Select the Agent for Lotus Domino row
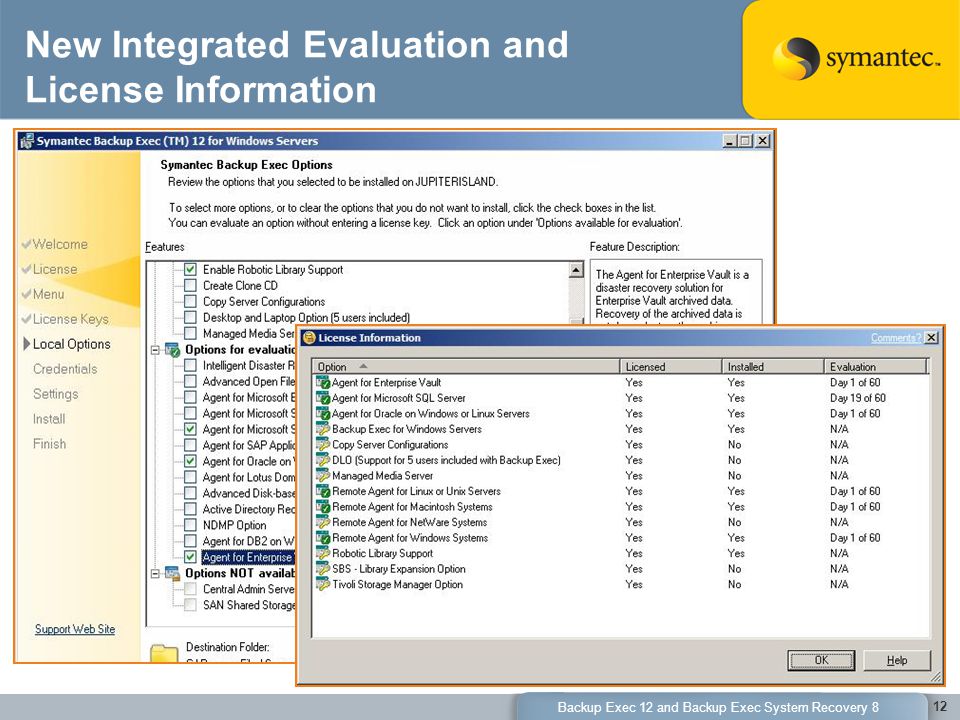The image size is (960, 720). tap(249, 477)
